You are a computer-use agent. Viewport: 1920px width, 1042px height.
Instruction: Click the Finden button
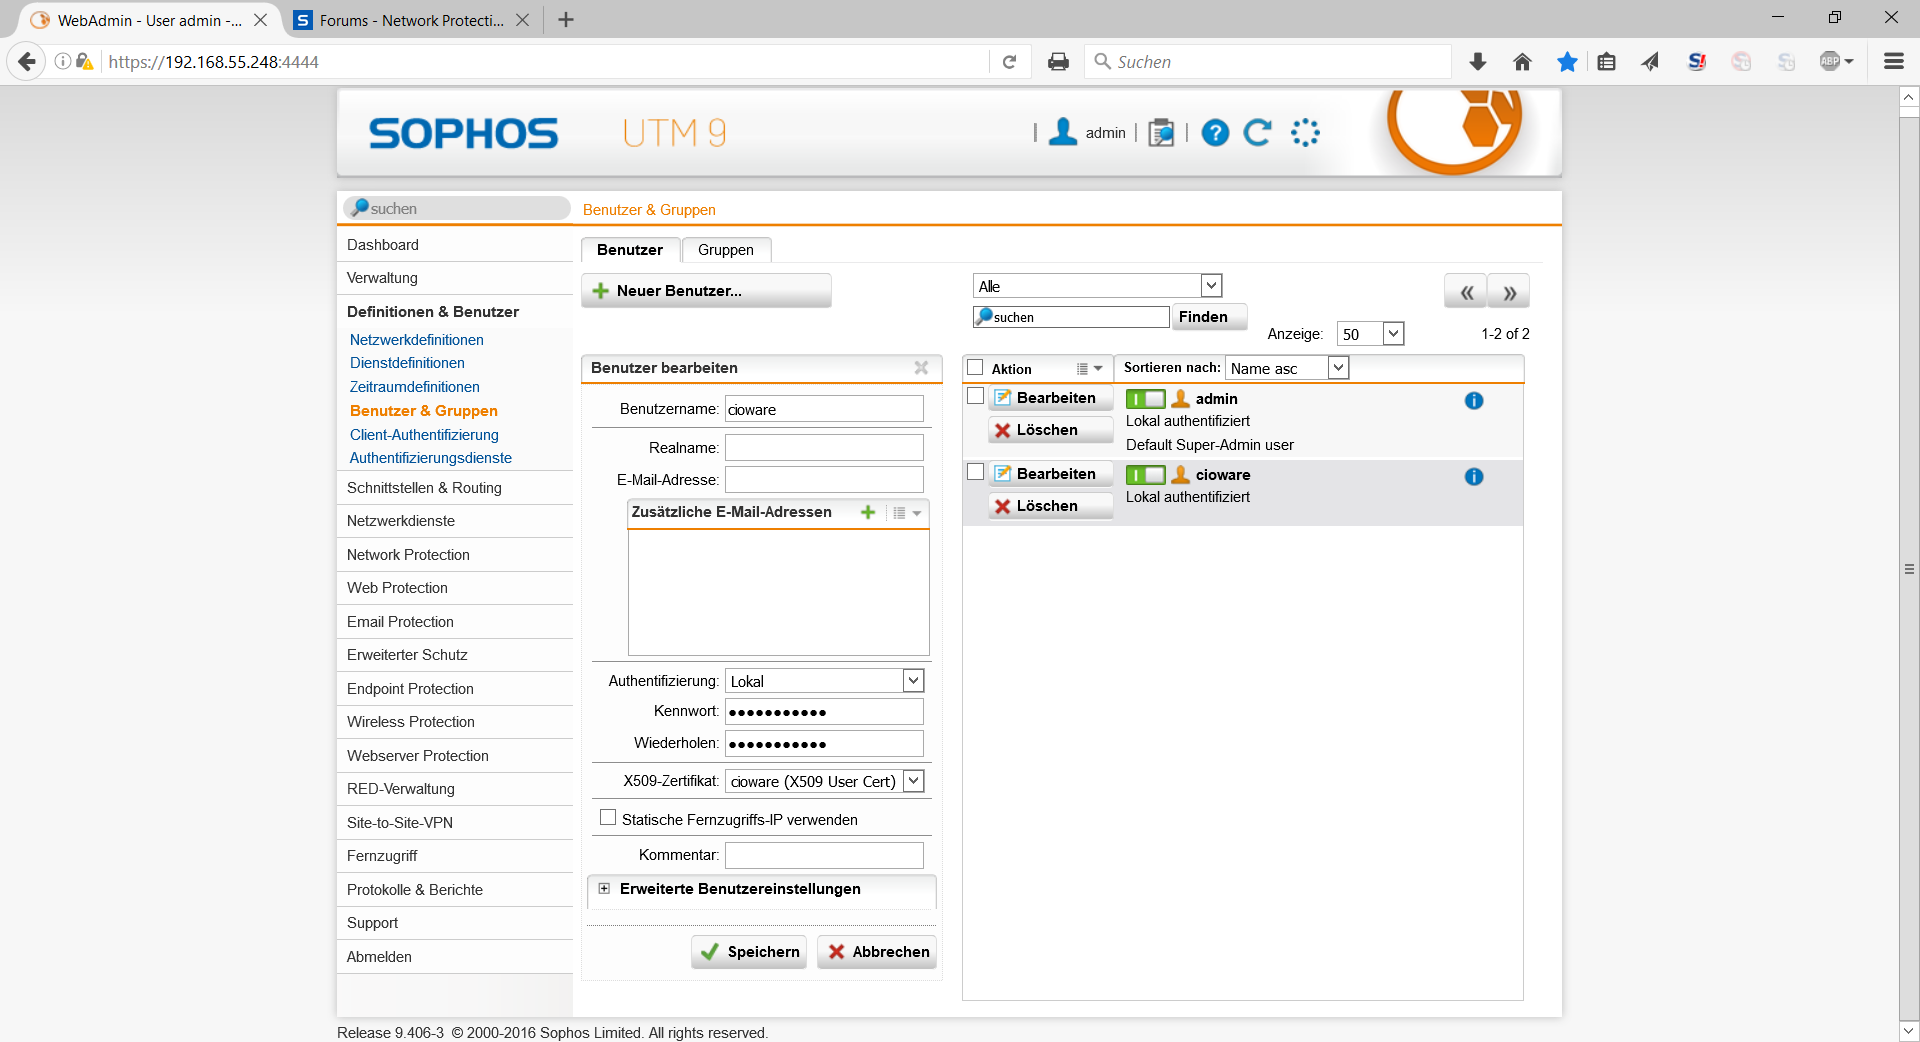pyautogui.click(x=1210, y=317)
